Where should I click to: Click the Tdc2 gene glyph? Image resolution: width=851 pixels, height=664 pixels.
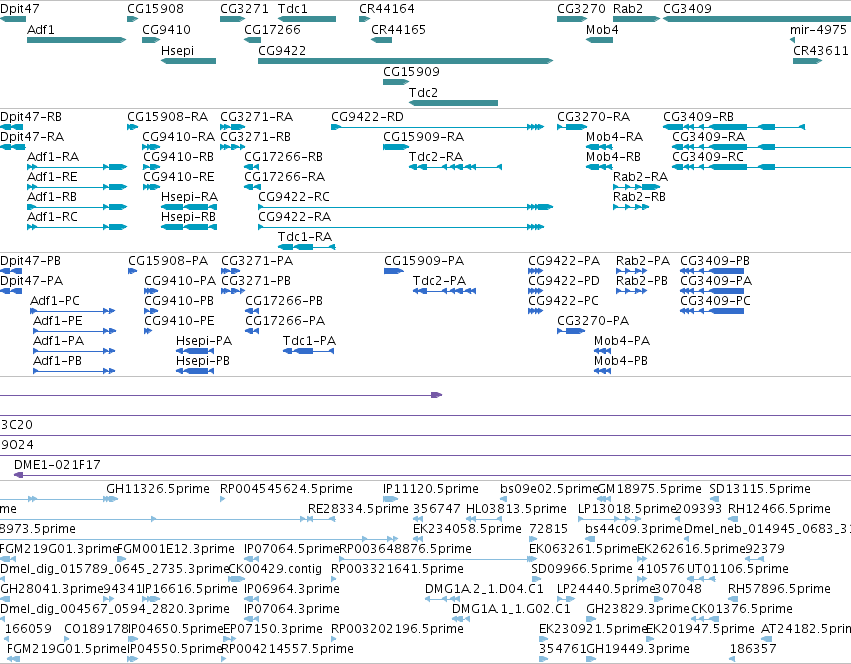[453, 103]
